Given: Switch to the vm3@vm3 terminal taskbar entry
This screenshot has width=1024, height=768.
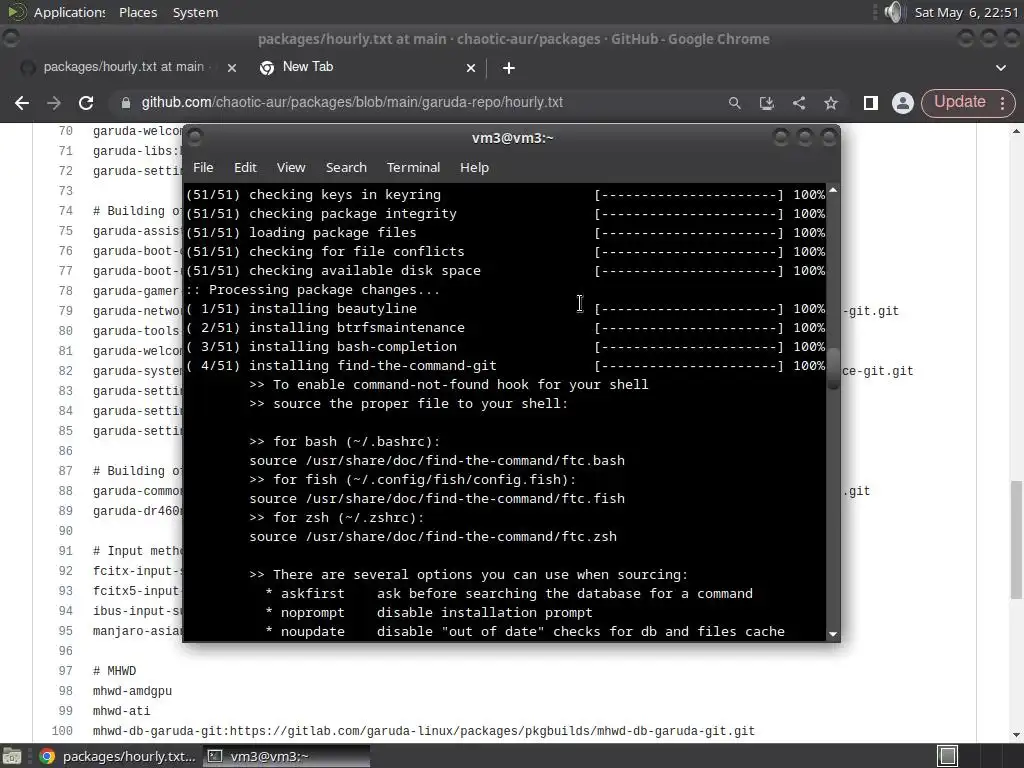Looking at the screenshot, I should [x=286, y=756].
